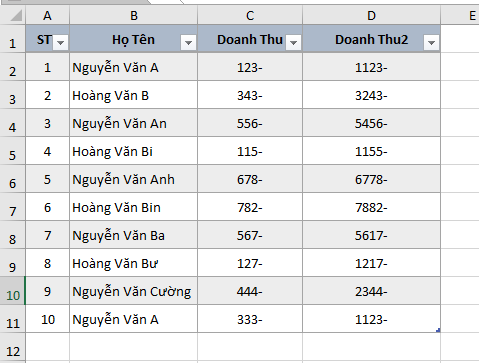Click the cell showing 7882-
Viewport: 479px width, 363px height.
(371, 207)
